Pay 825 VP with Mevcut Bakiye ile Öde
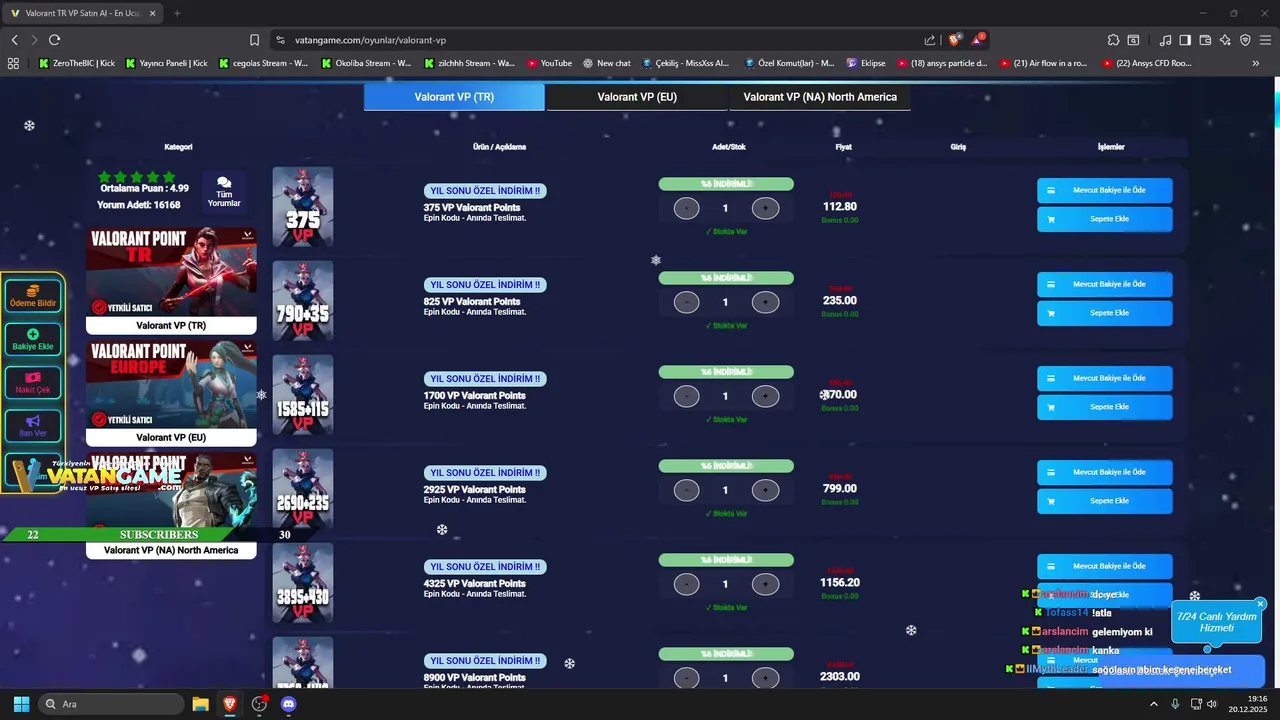The height and width of the screenshot is (720, 1280). point(1105,284)
